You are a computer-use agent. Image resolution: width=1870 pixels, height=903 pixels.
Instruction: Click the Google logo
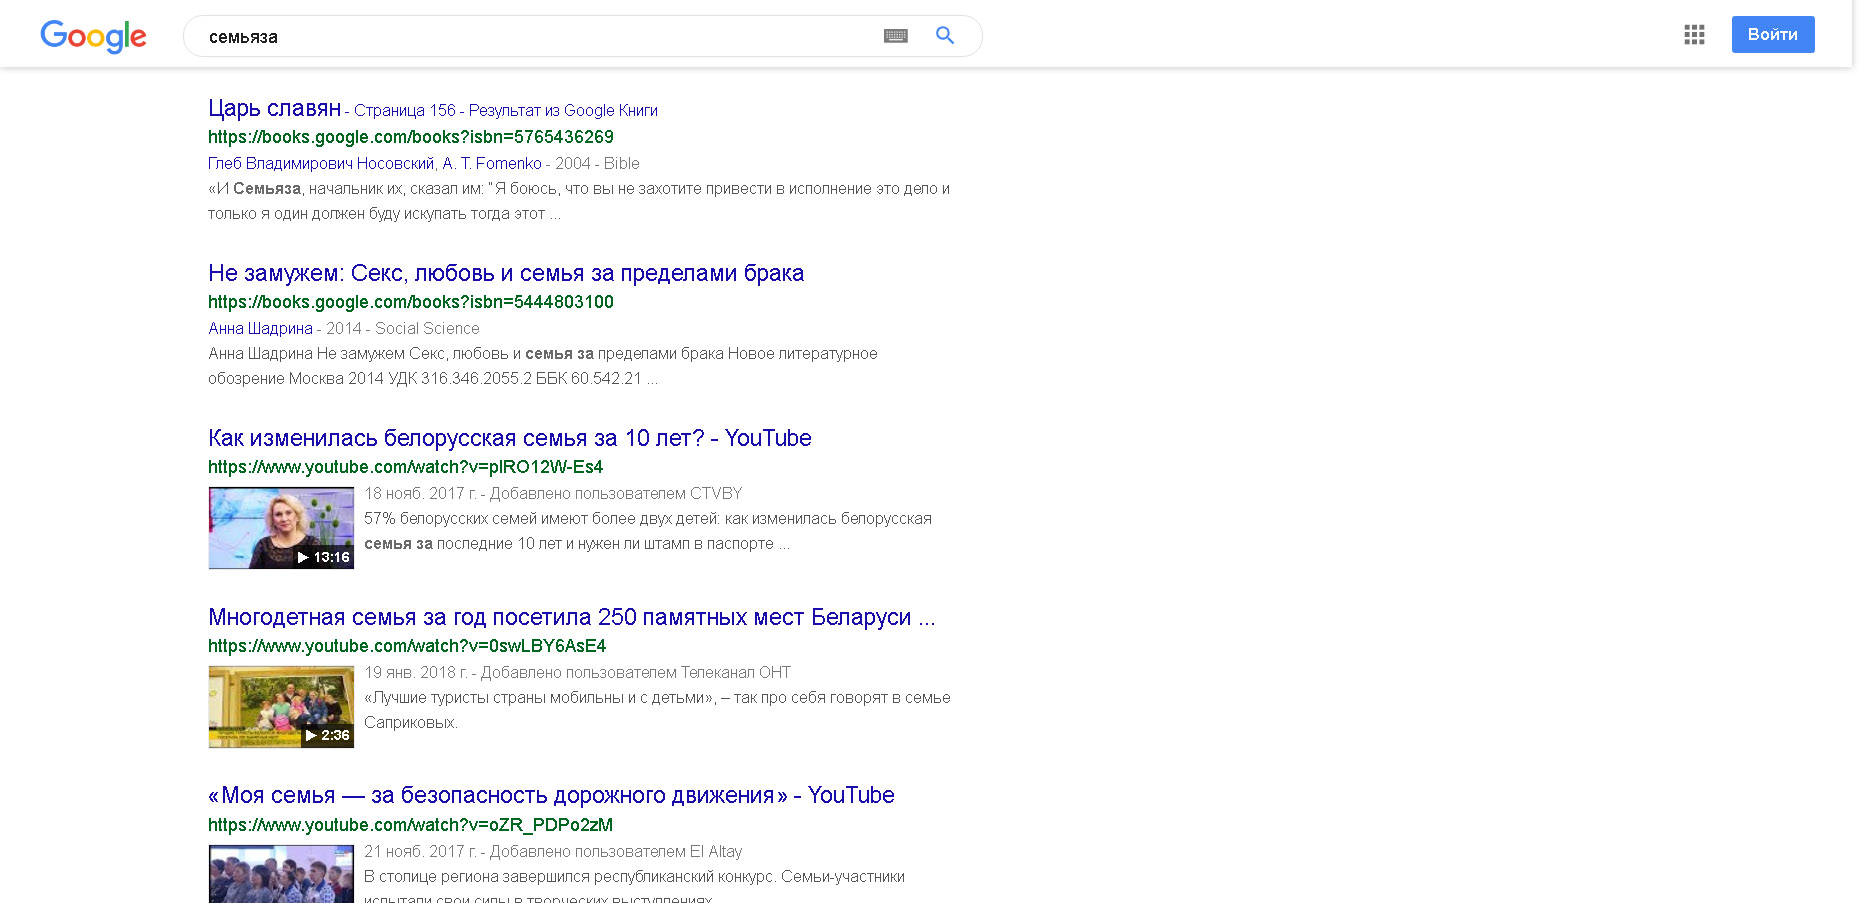point(93,36)
